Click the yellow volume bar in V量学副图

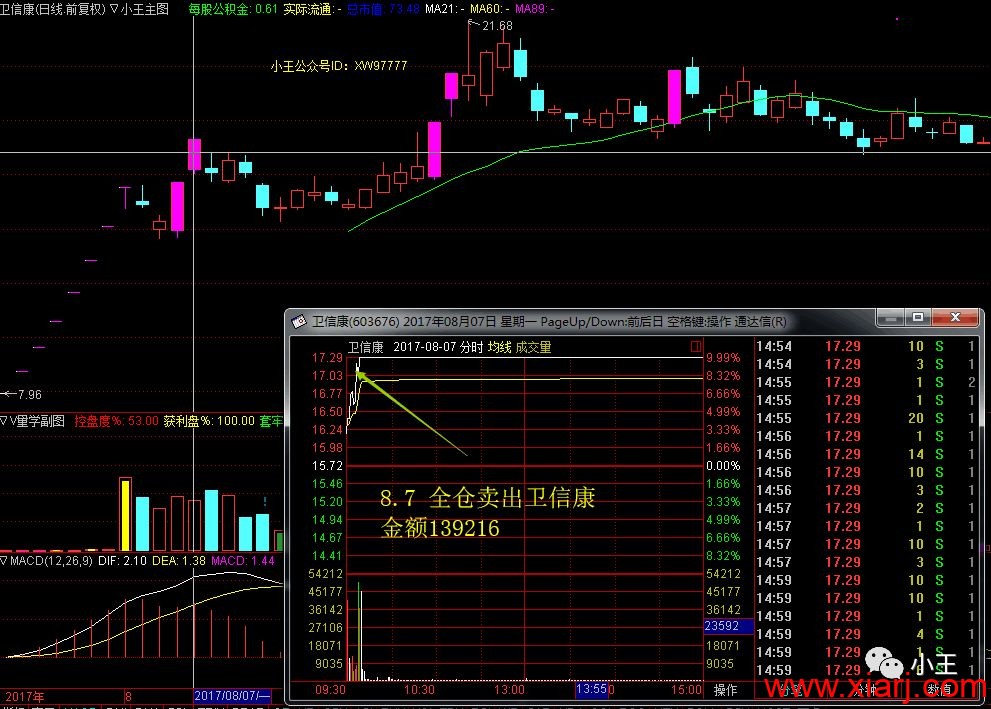click(x=125, y=514)
